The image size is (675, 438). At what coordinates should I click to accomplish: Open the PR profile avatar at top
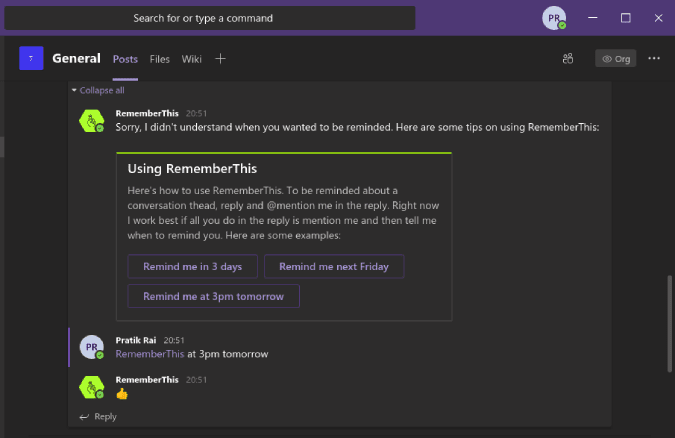point(554,18)
